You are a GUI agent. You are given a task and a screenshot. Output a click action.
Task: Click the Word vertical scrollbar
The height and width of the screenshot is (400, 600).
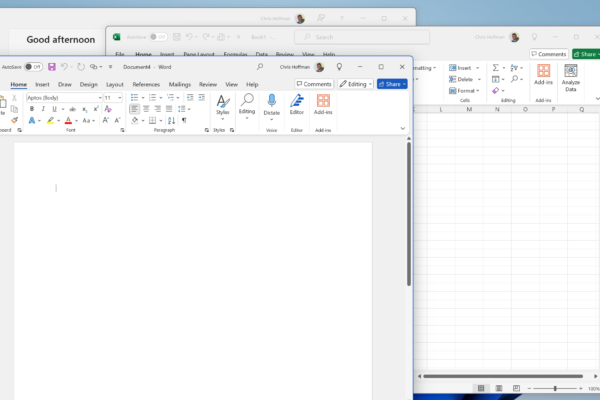[409, 214]
